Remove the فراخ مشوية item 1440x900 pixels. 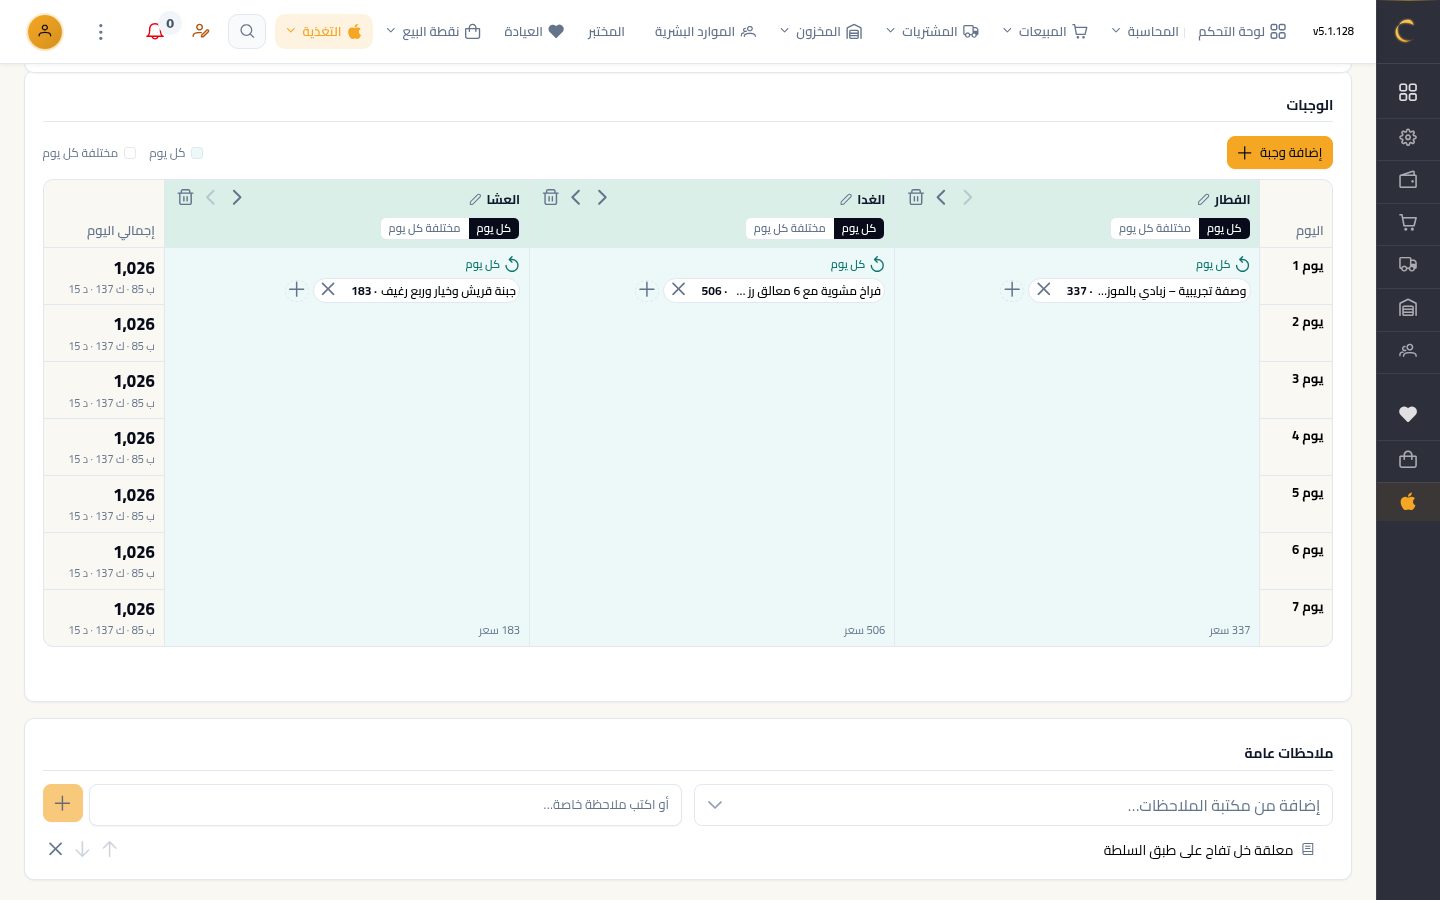[x=679, y=290]
